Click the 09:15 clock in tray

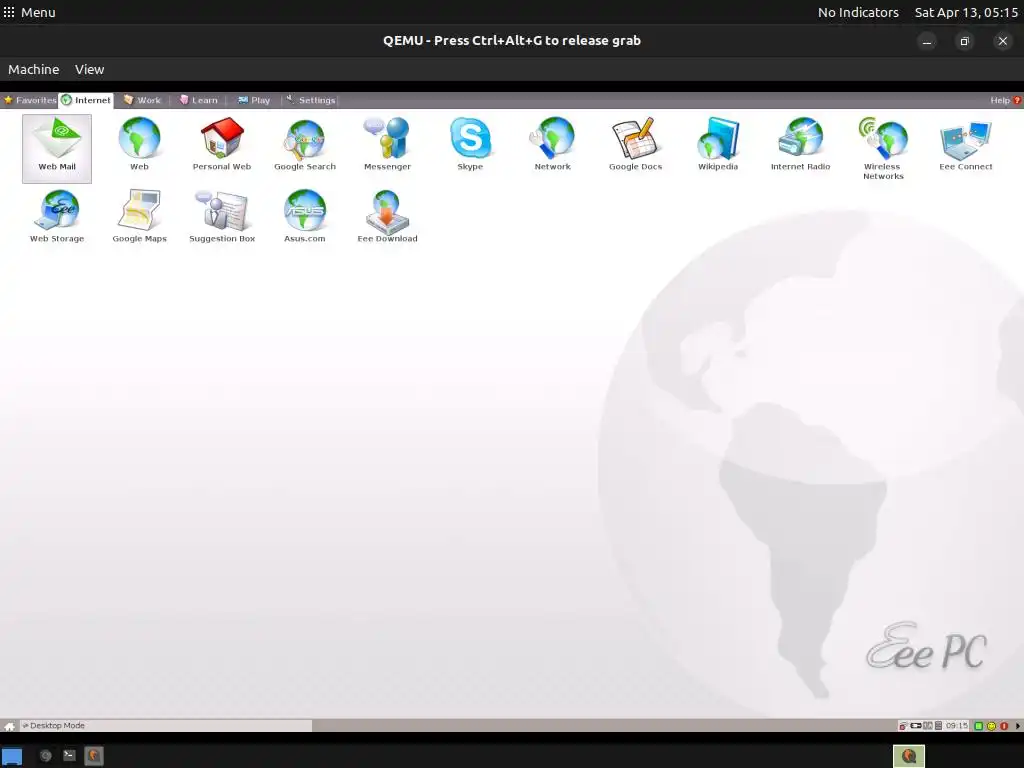(x=957, y=726)
